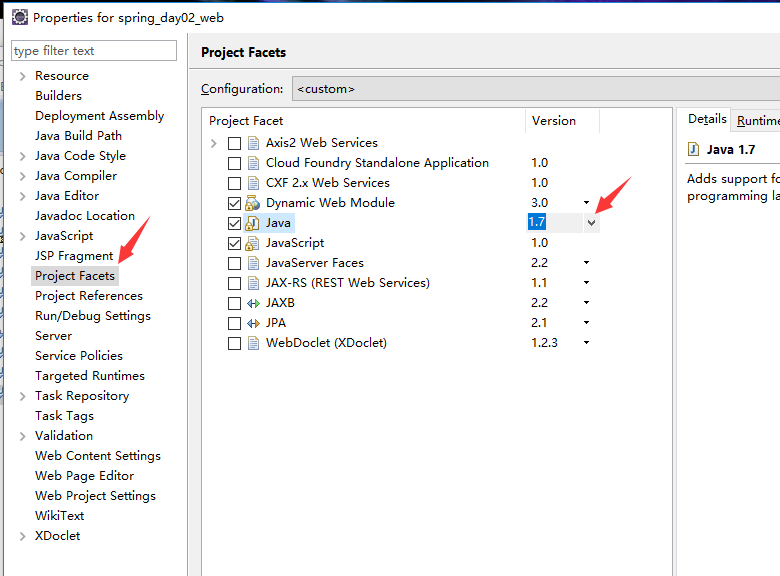Screen dimensions: 780x576
Task: Select Project Facets in tree
Action: click(x=75, y=276)
